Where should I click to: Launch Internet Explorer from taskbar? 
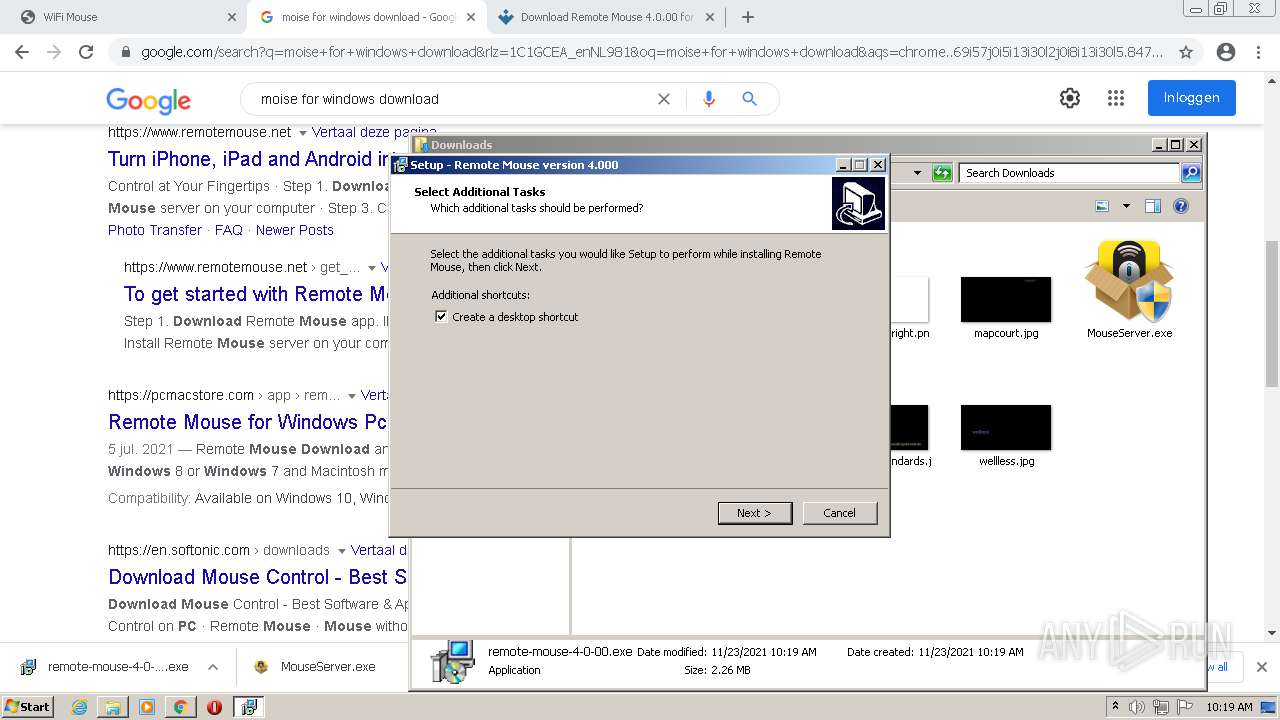[x=79, y=707]
